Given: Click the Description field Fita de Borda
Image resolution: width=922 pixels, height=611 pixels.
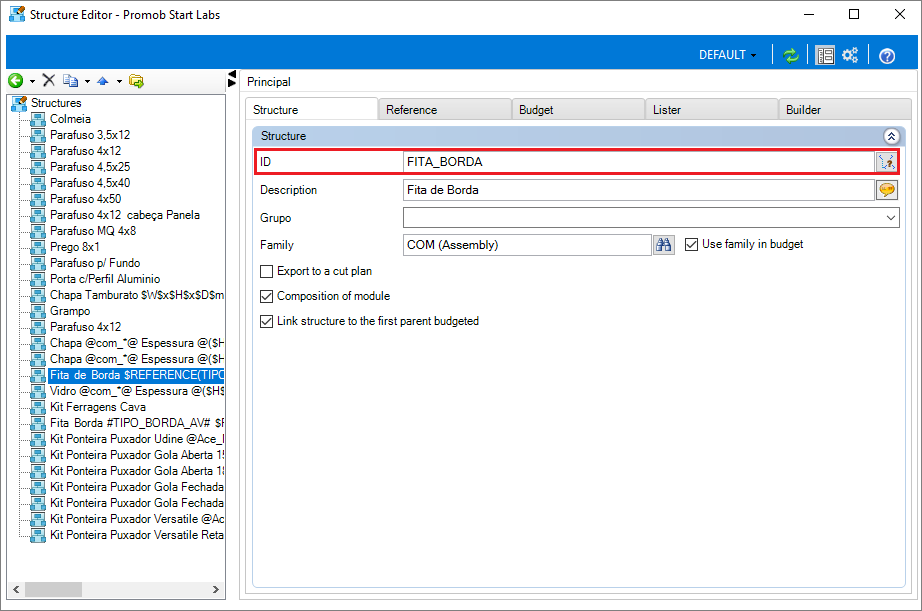Looking at the screenshot, I should [639, 190].
